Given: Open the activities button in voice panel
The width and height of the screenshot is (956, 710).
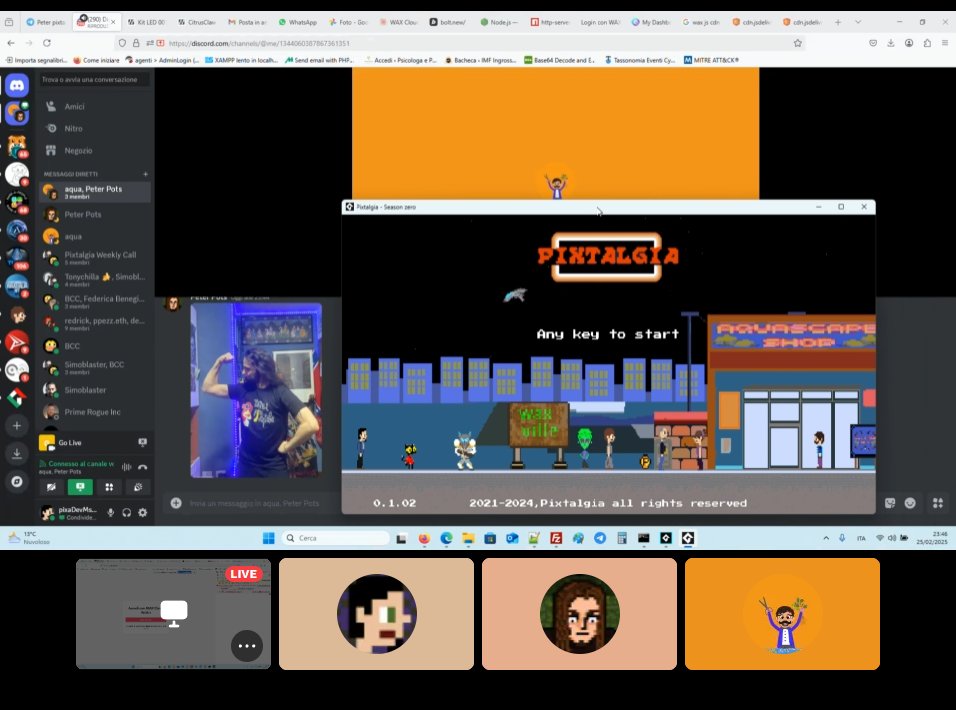Looking at the screenshot, I should 109,487.
